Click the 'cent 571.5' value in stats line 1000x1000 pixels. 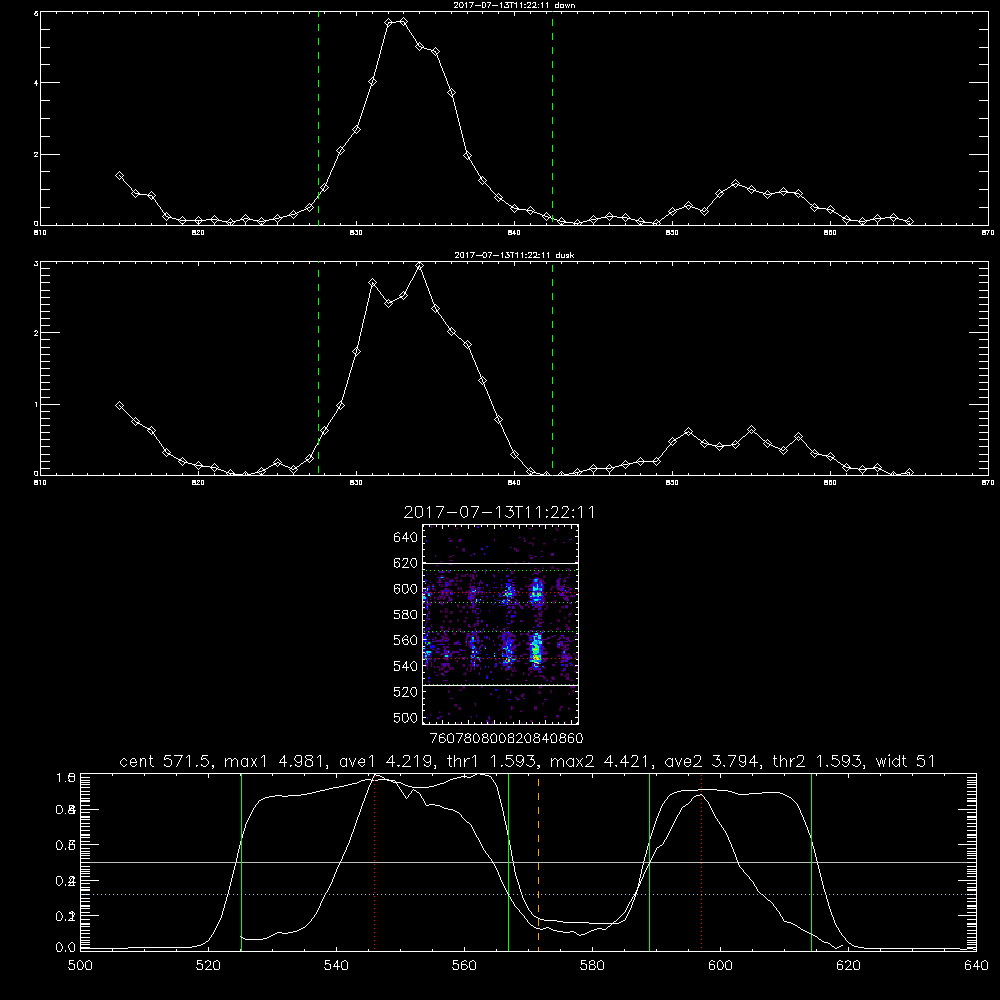coord(166,761)
